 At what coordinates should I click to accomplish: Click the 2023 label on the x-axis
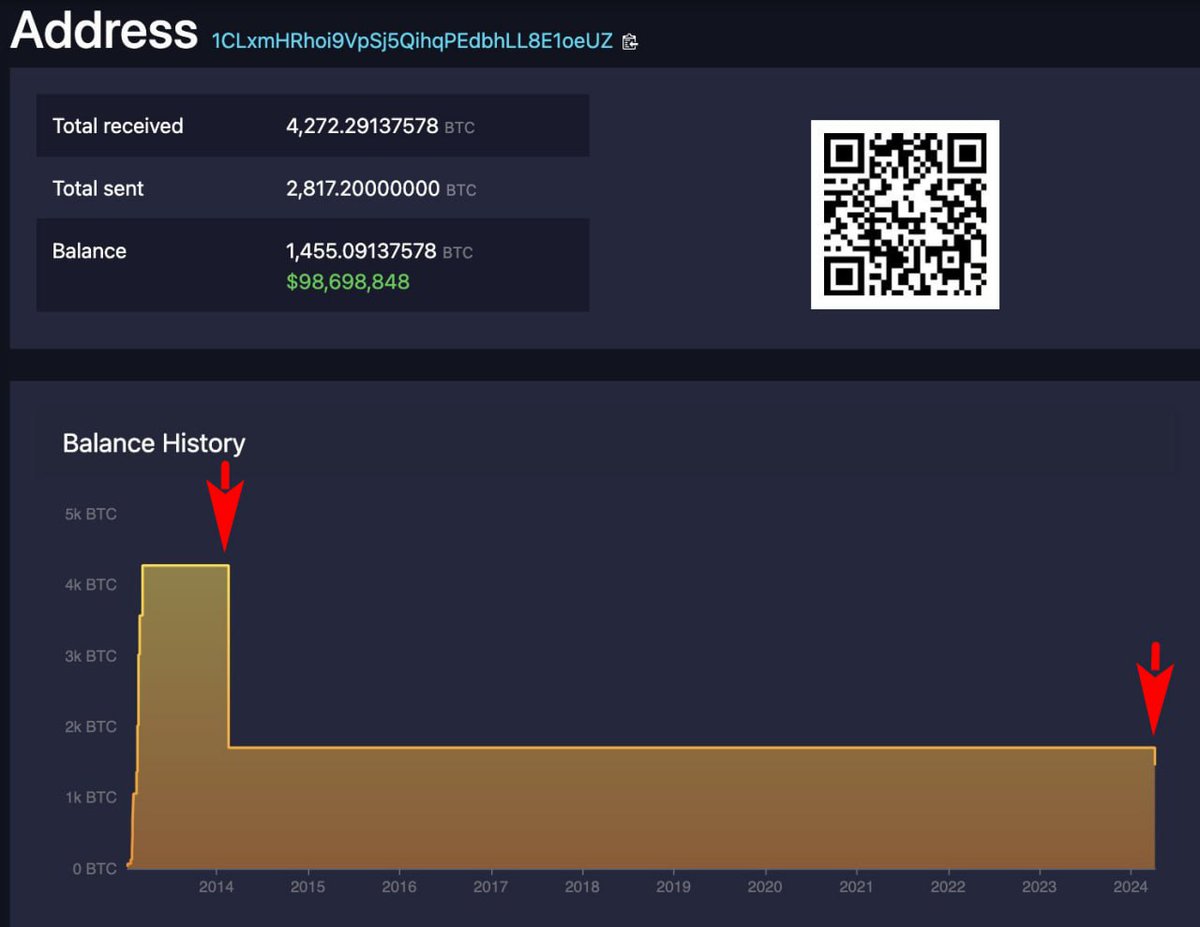coord(1040,887)
